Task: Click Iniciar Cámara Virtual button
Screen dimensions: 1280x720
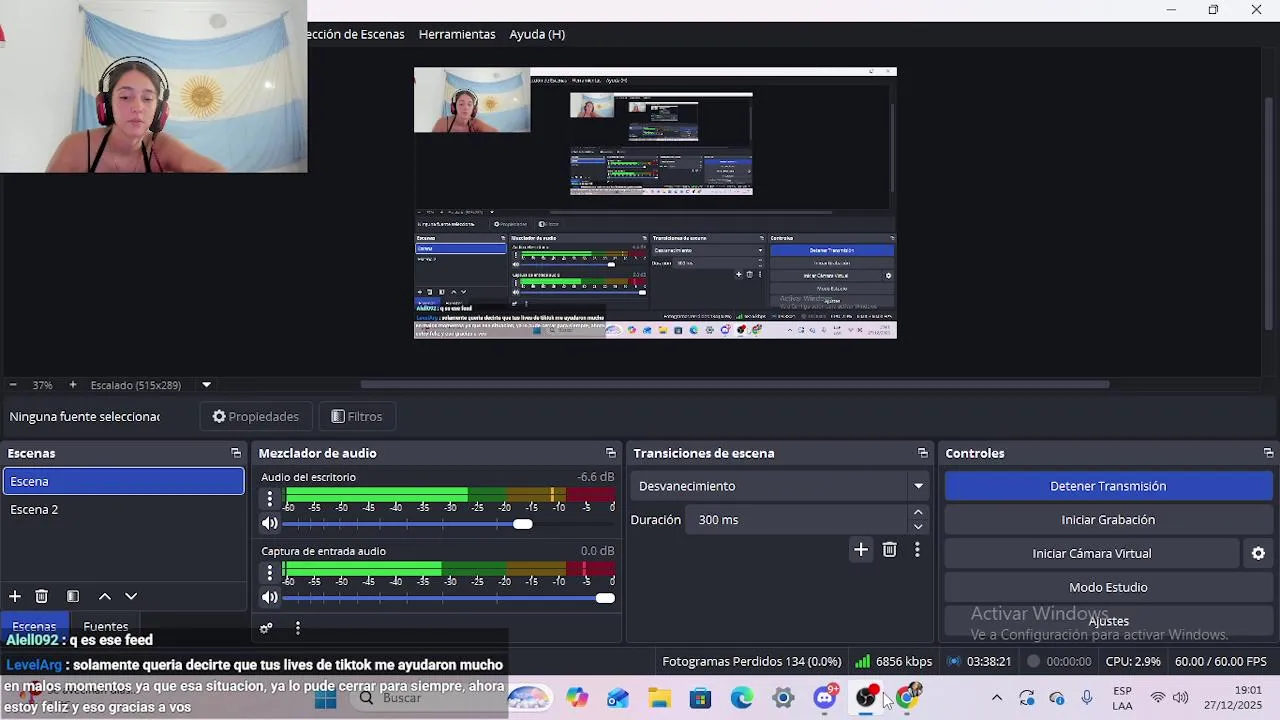Action: pos(1091,553)
